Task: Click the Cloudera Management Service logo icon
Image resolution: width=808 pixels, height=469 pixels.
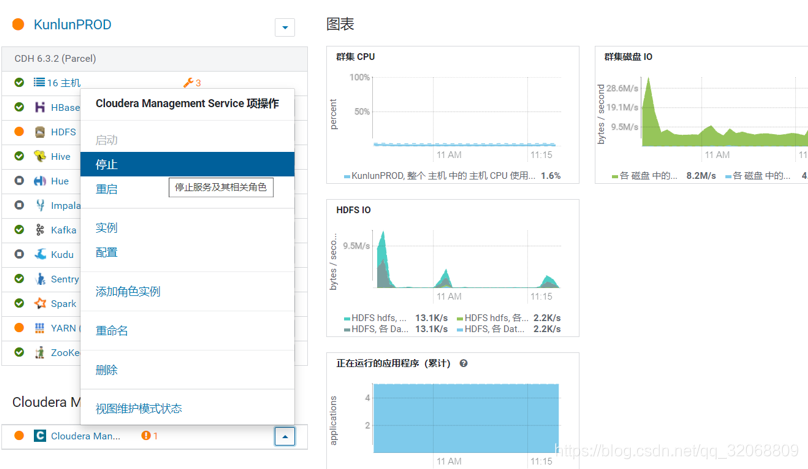Action: click(x=40, y=436)
